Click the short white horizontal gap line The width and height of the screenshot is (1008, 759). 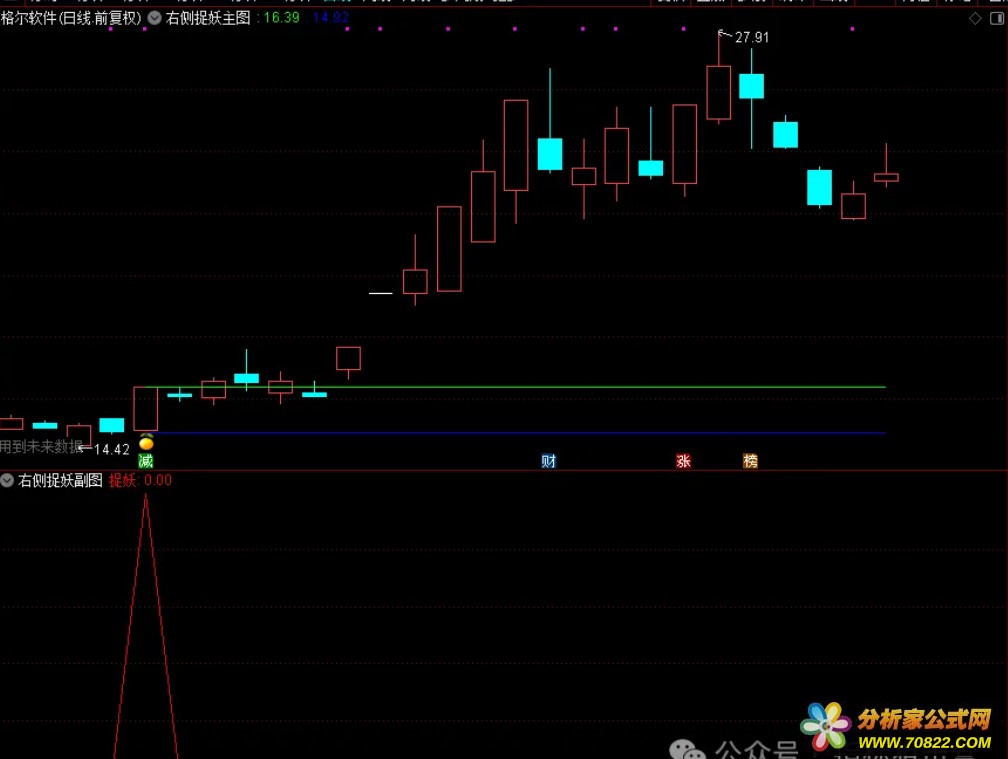tap(380, 293)
